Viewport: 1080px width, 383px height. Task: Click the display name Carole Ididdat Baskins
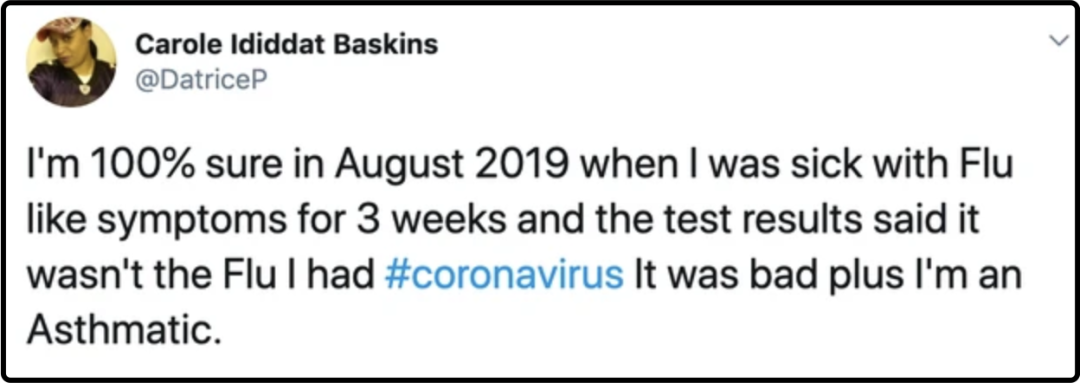(x=287, y=45)
